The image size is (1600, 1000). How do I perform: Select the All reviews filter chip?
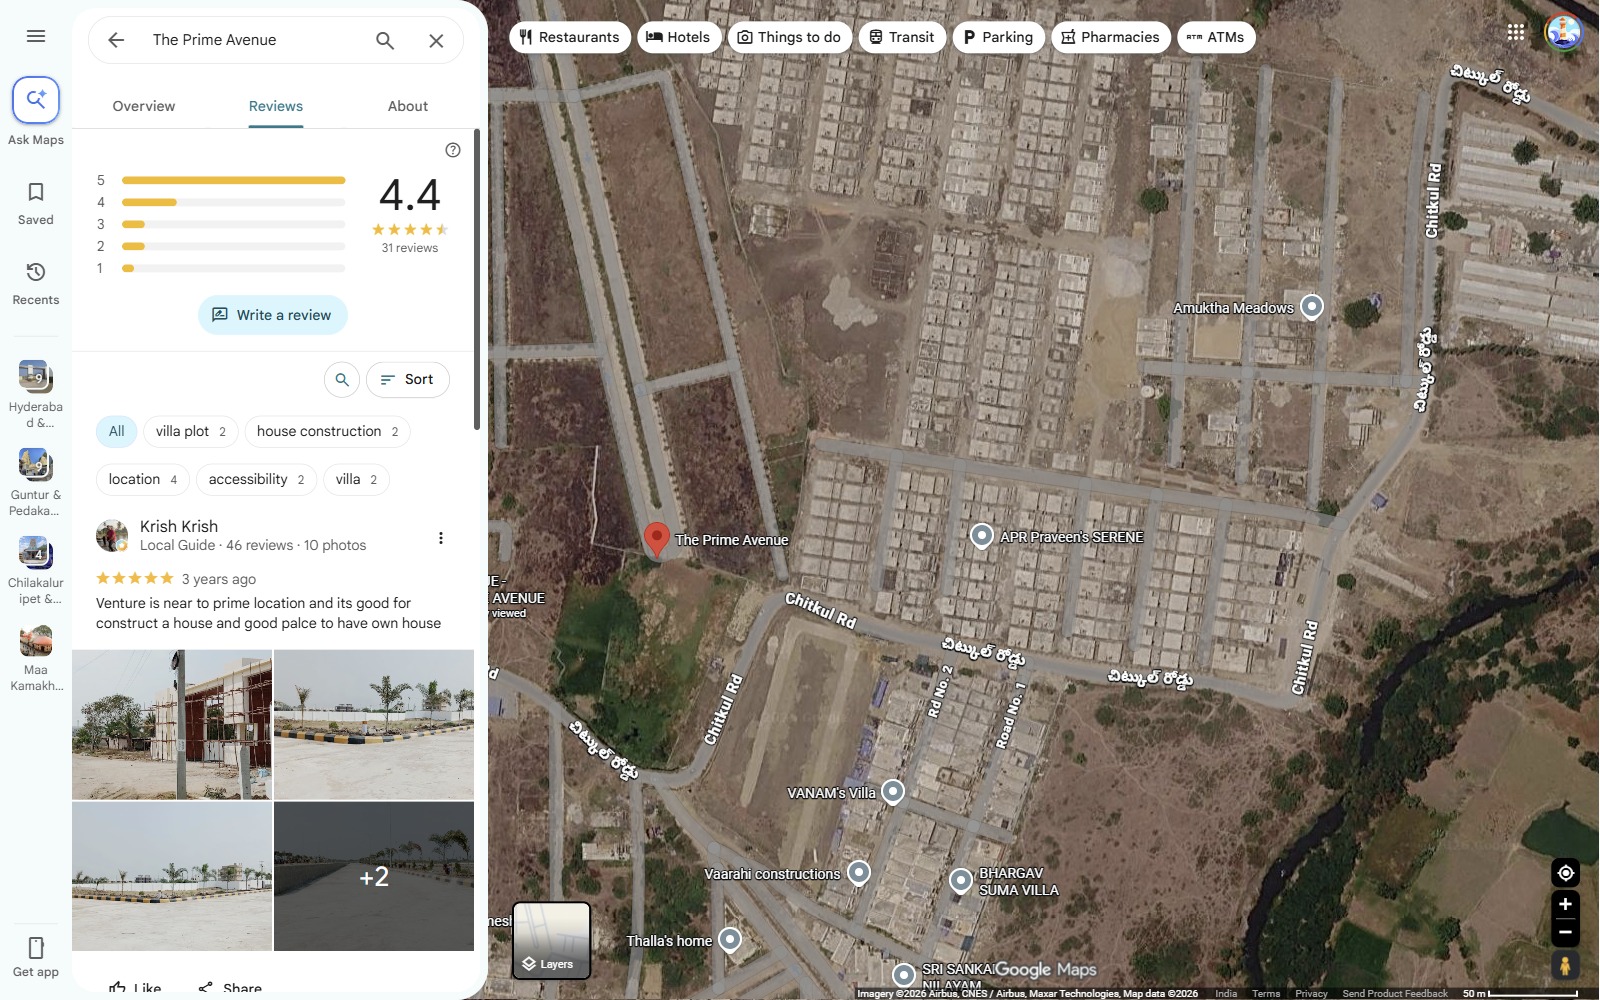tap(116, 432)
